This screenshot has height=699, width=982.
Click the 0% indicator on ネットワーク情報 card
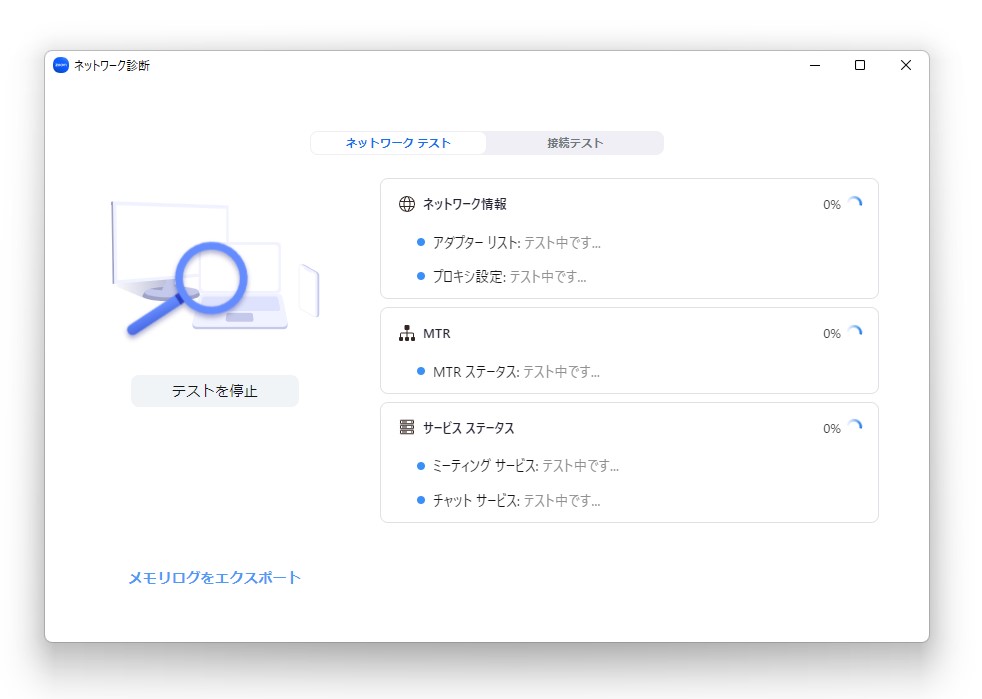point(831,204)
